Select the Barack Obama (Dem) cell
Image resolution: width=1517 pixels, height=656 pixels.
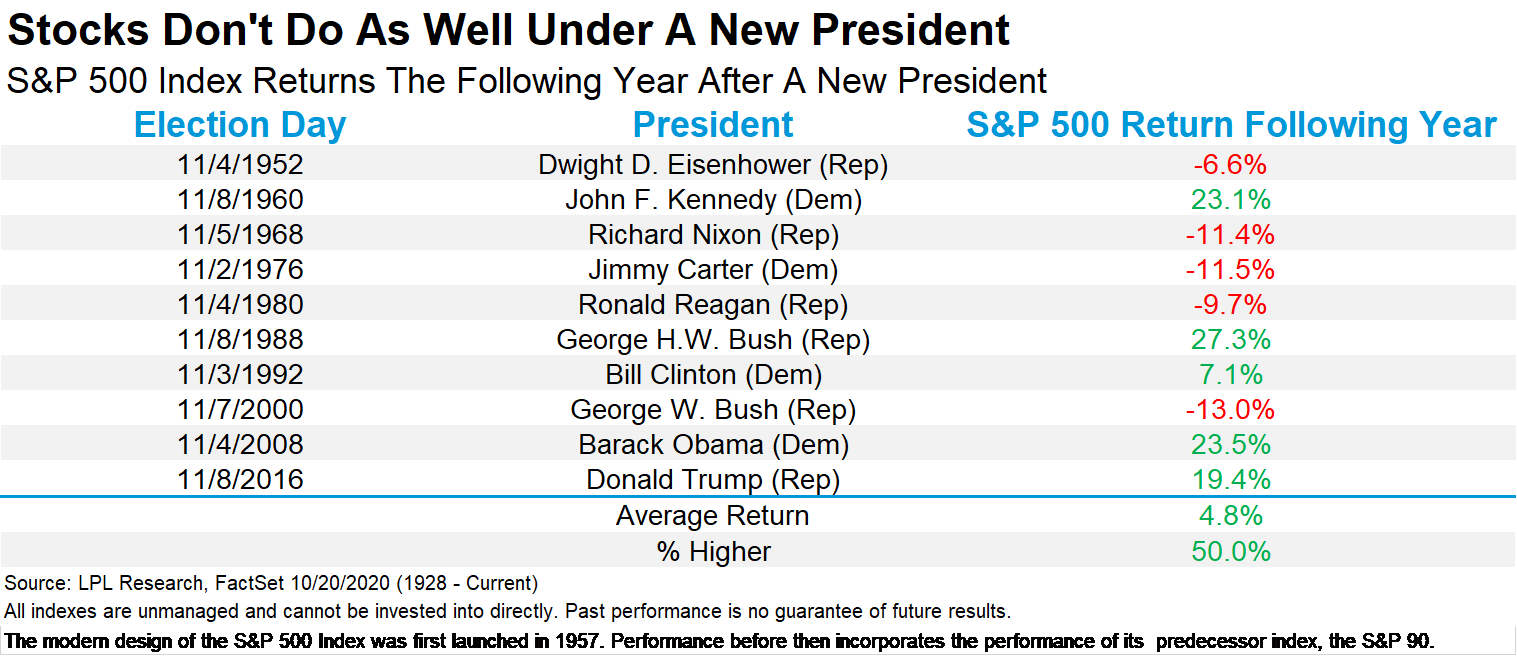[713, 445]
